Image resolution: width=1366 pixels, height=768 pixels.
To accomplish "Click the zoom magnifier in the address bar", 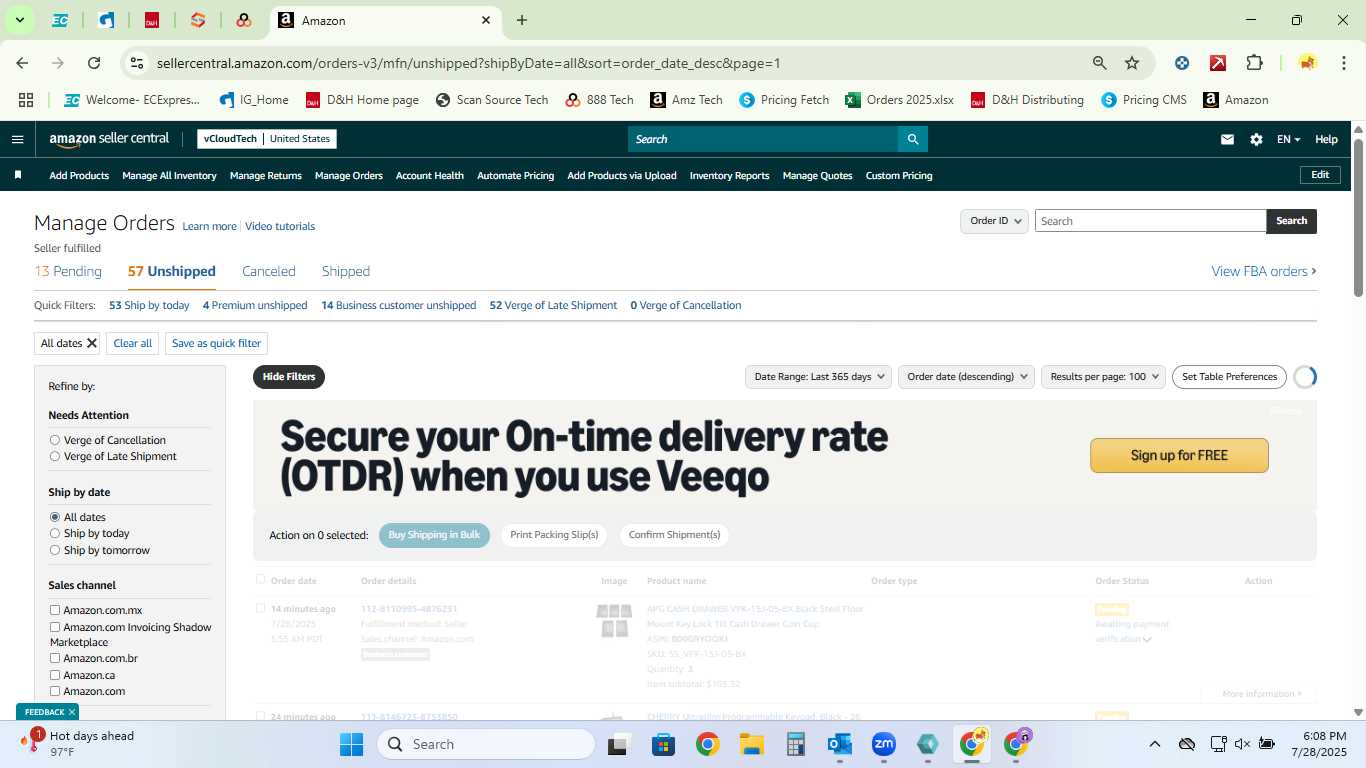I will coord(1100,63).
